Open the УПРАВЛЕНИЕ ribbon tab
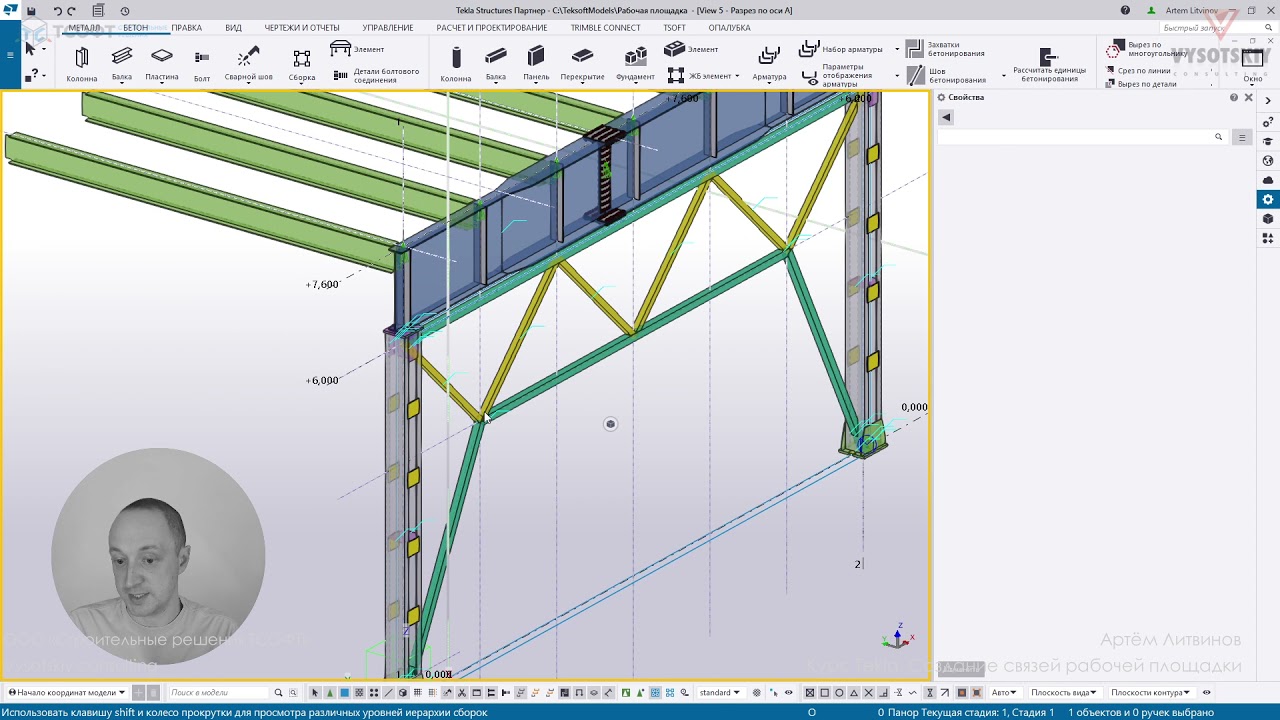 click(x=388, y=28)
